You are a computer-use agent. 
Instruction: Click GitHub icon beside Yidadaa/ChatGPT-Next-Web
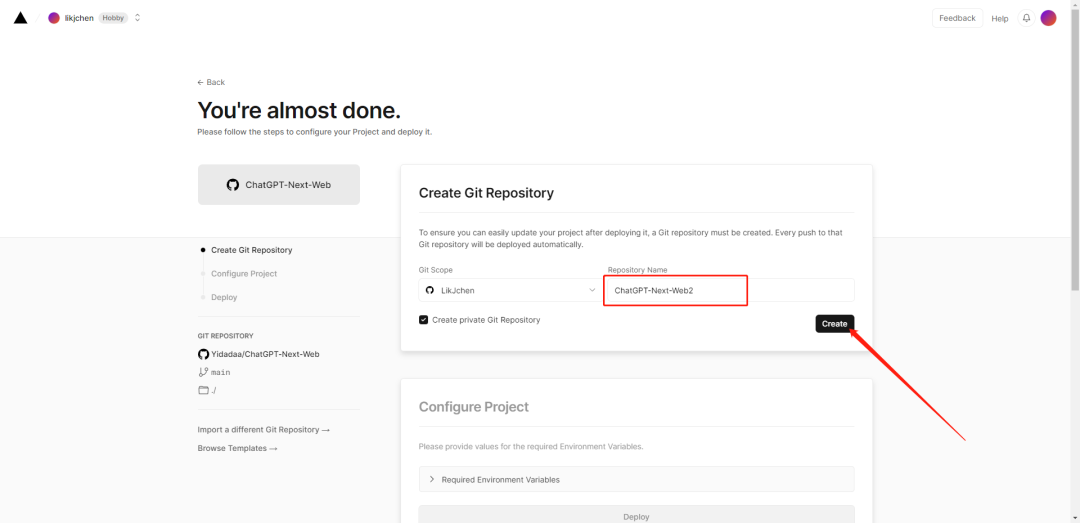(x=203, y=354)
